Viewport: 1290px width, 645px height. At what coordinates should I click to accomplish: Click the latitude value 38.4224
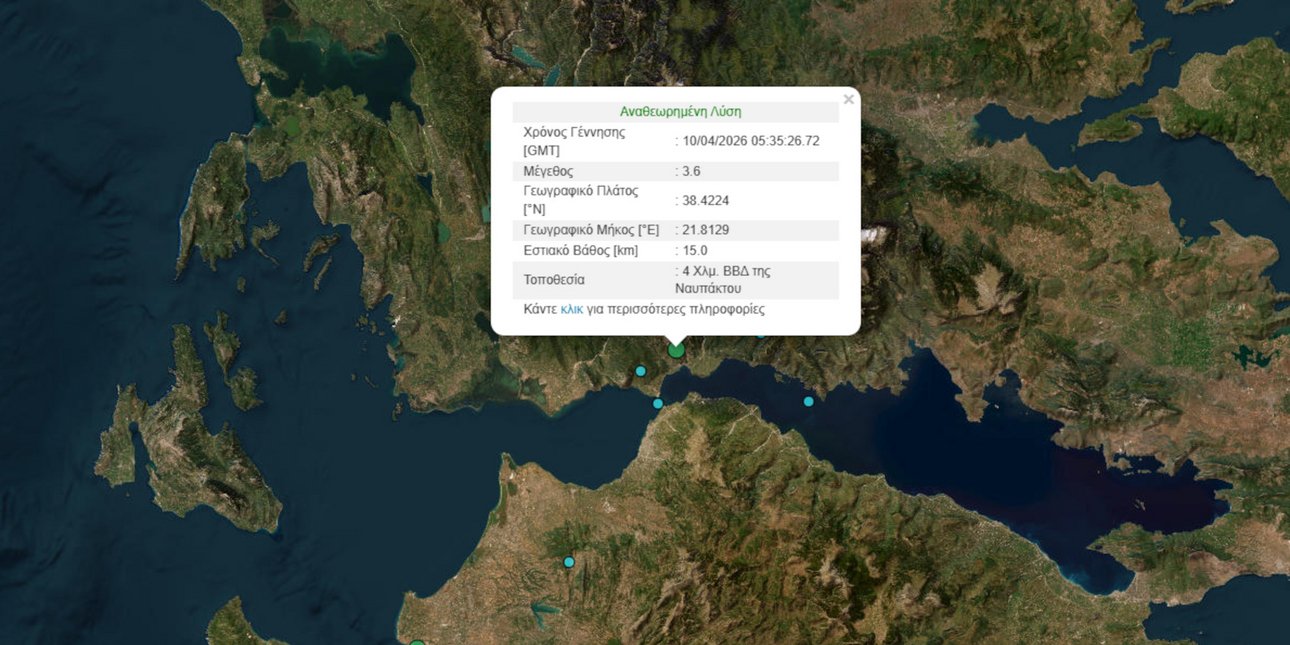pos(706,200)
